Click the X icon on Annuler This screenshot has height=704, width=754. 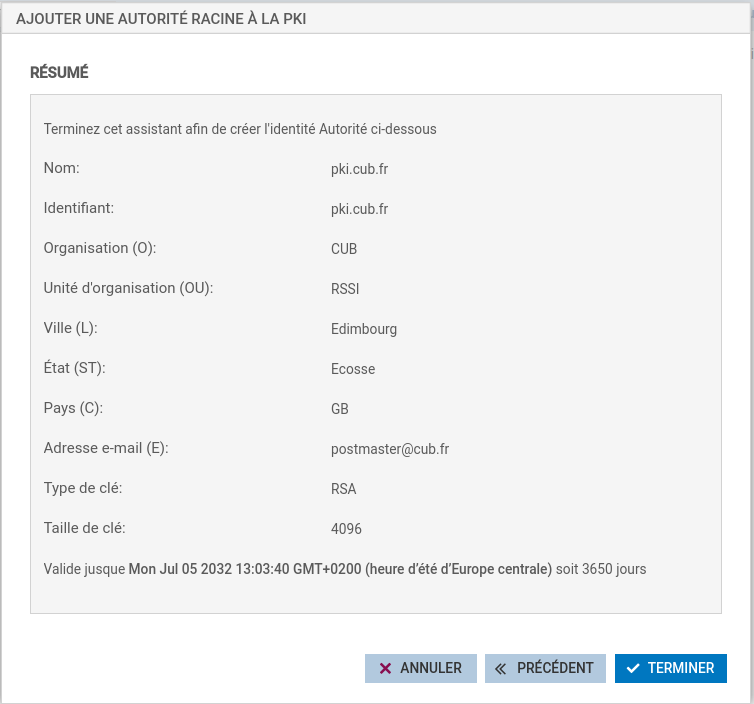click(385, 669)
